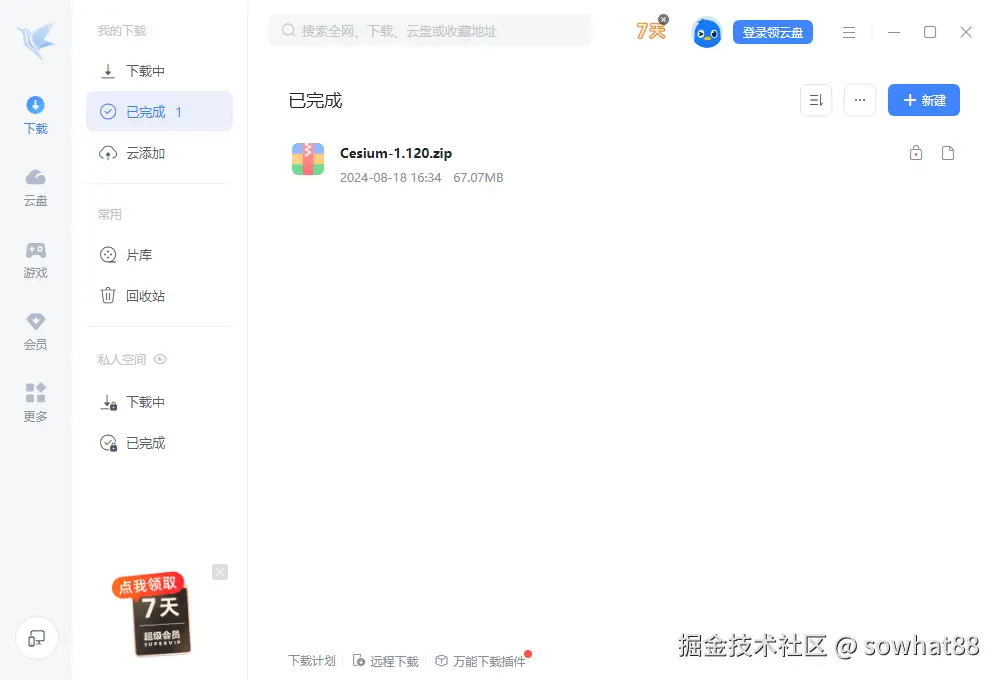The height and width of the screenshot is (680, 1000).
Task: Click the Xunlei hummingbird logo
Action: coord(36,40)
